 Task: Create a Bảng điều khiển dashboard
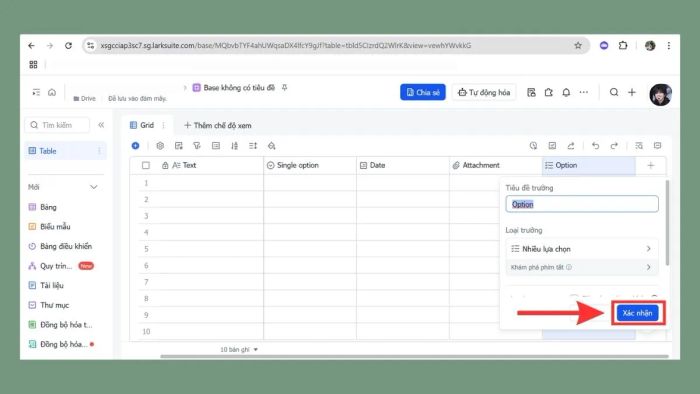60,246
